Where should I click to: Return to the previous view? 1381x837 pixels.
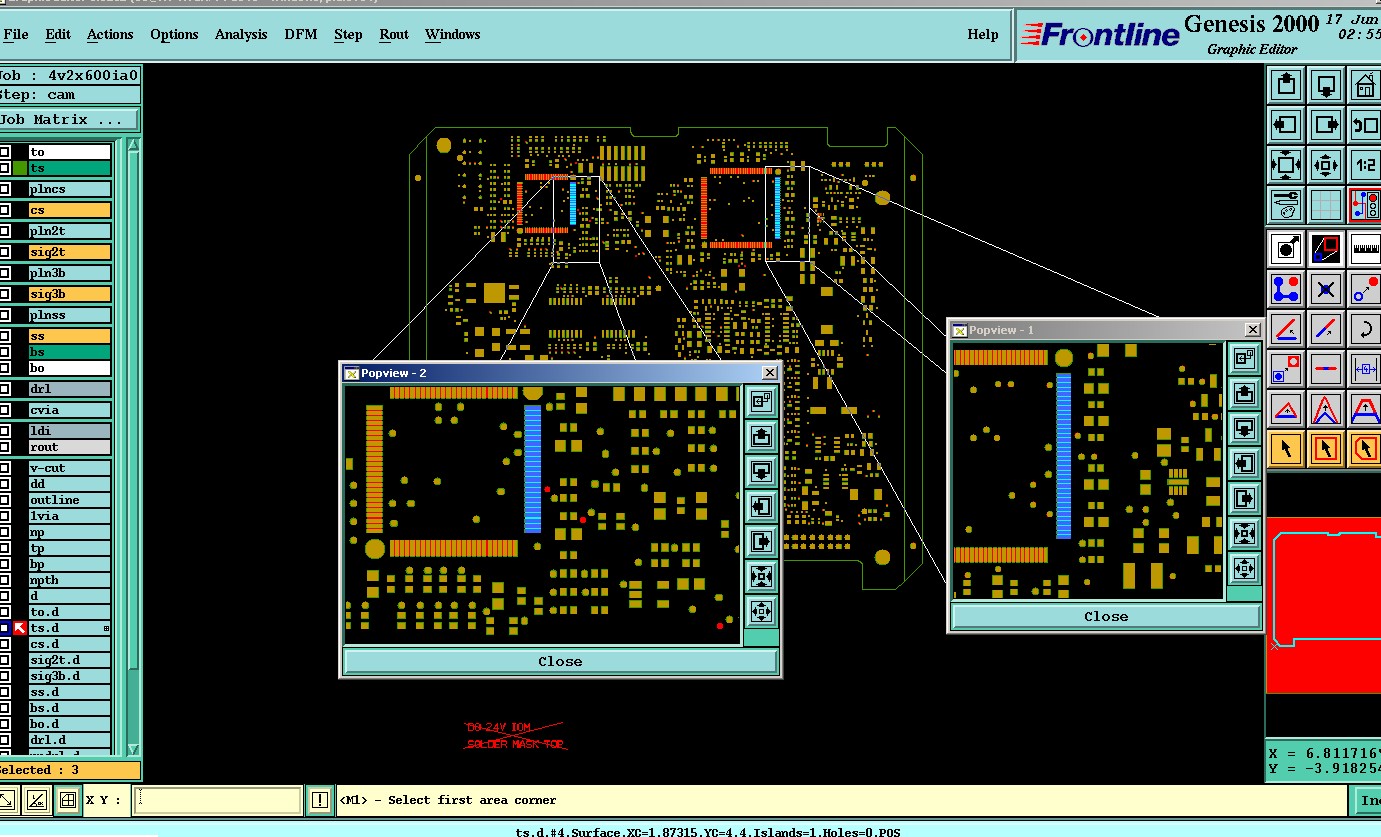point(1365,125)
